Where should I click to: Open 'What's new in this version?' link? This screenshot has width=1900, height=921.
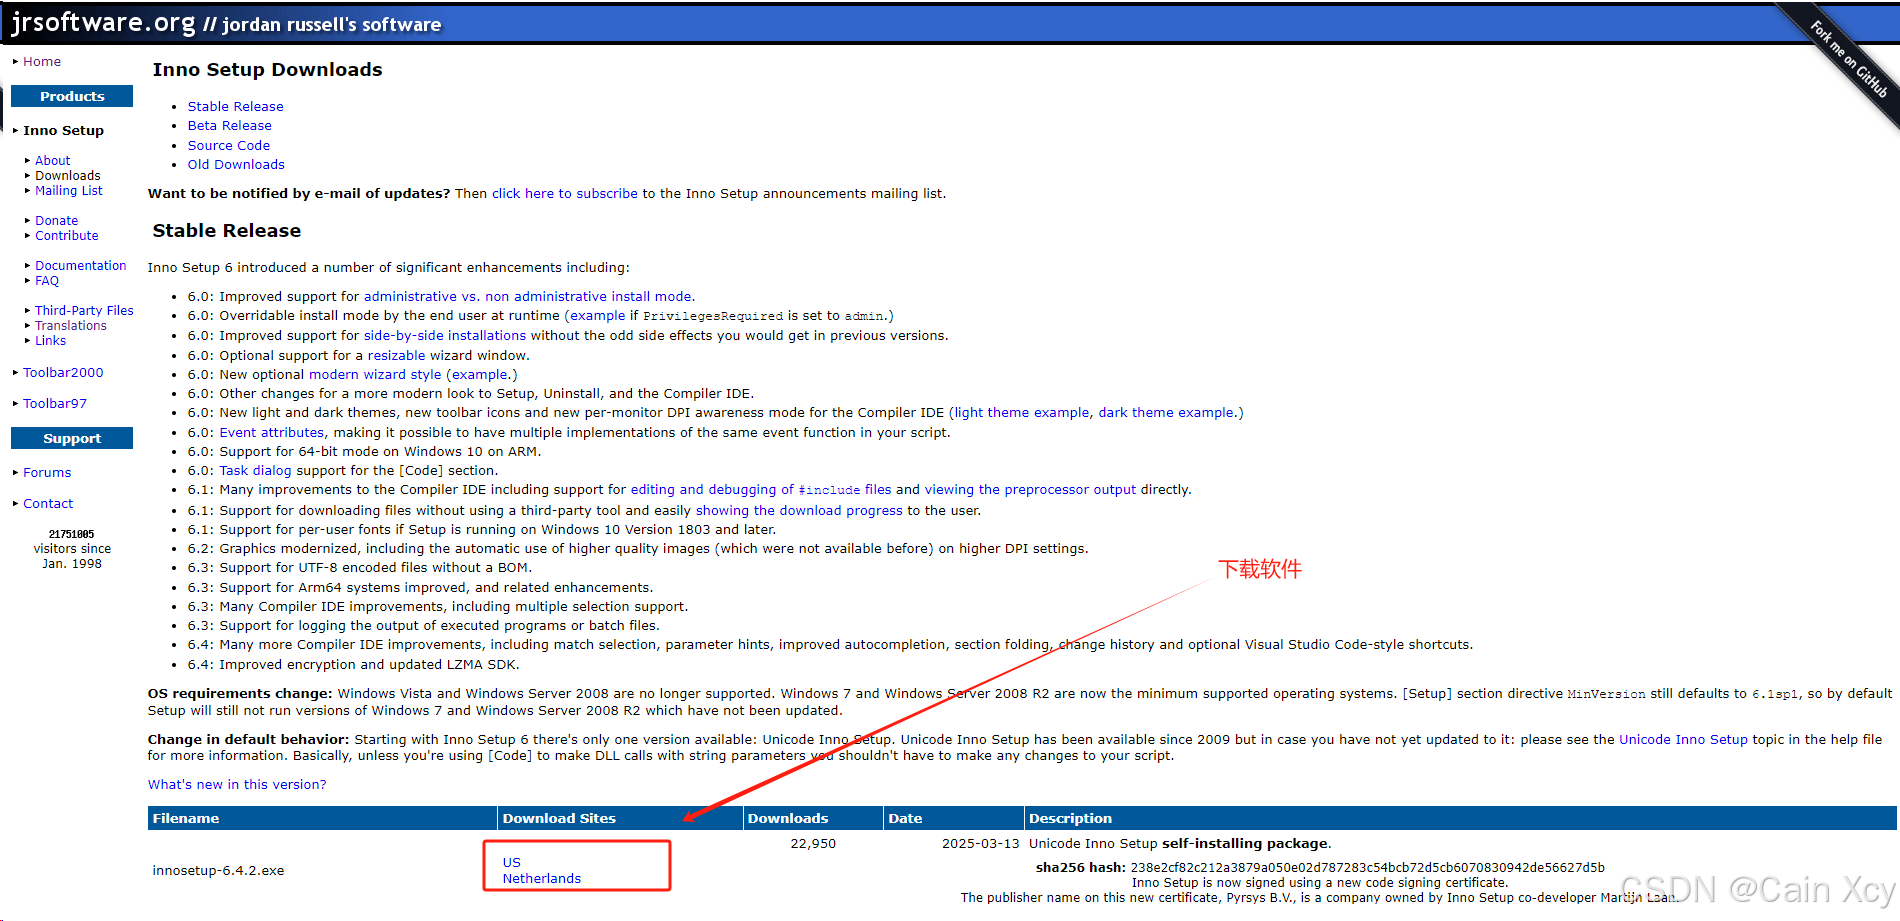tap(237, 785)
